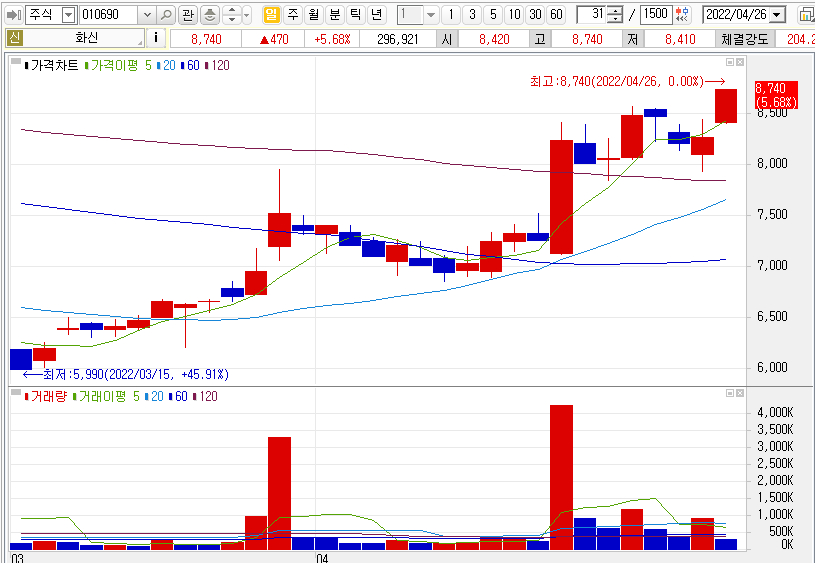Choose the 1 interval button
Image resolution: width=815 pixels, height=563 pixels.
pos(451,15)
